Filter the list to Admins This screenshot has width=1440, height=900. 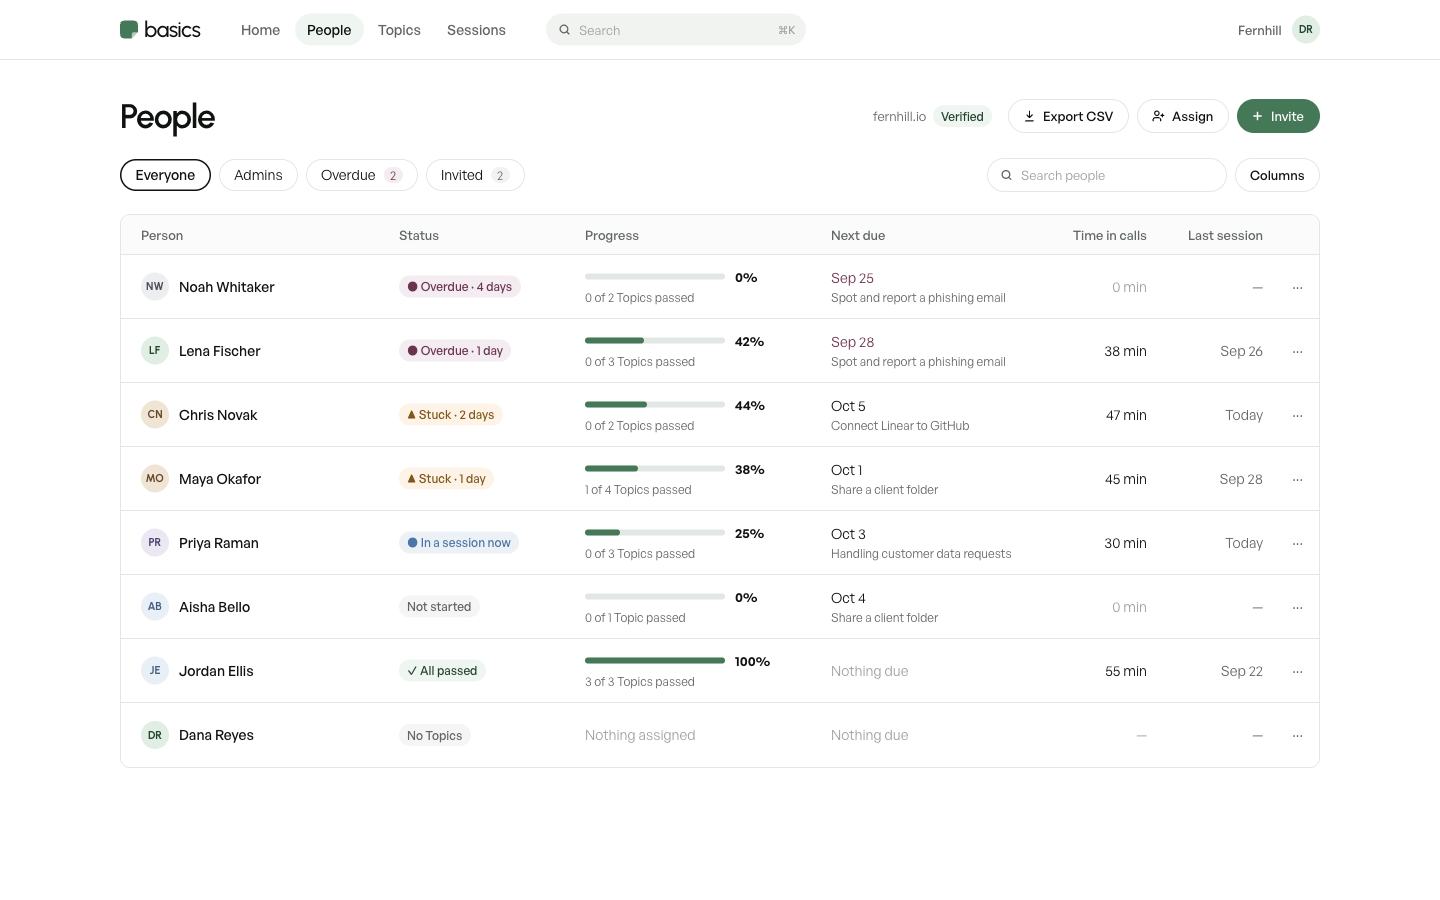click(258, 175)
